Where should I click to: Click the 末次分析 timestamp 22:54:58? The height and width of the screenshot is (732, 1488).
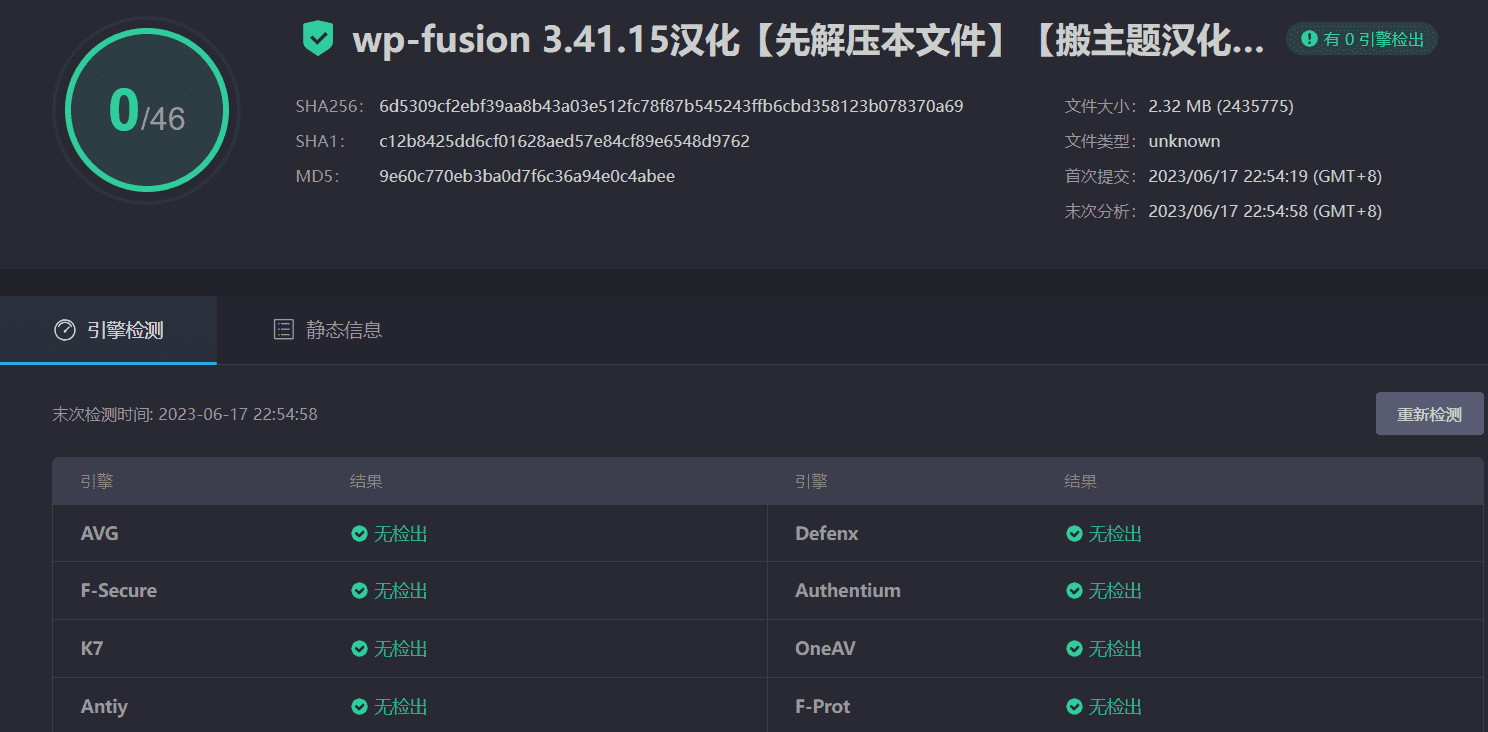pyautogui.click(x=1265, y=211)
